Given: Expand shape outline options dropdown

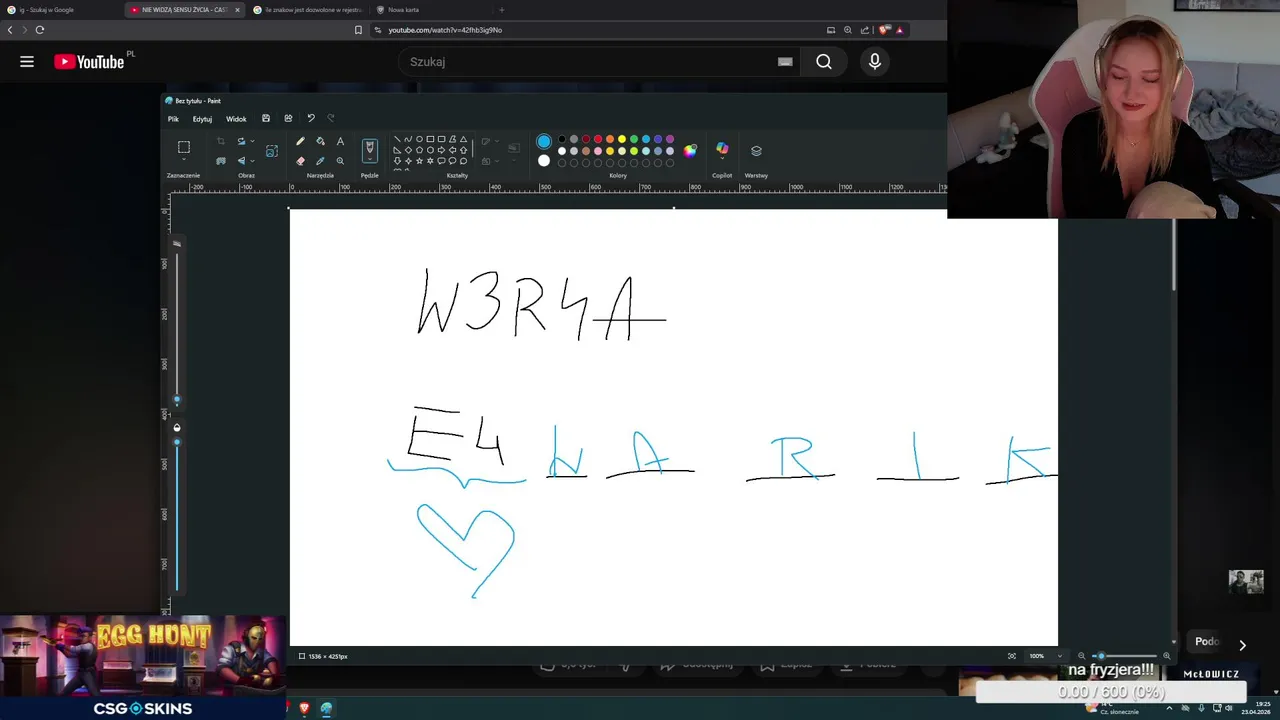Looking at the screenshot, I should (497, 141).
